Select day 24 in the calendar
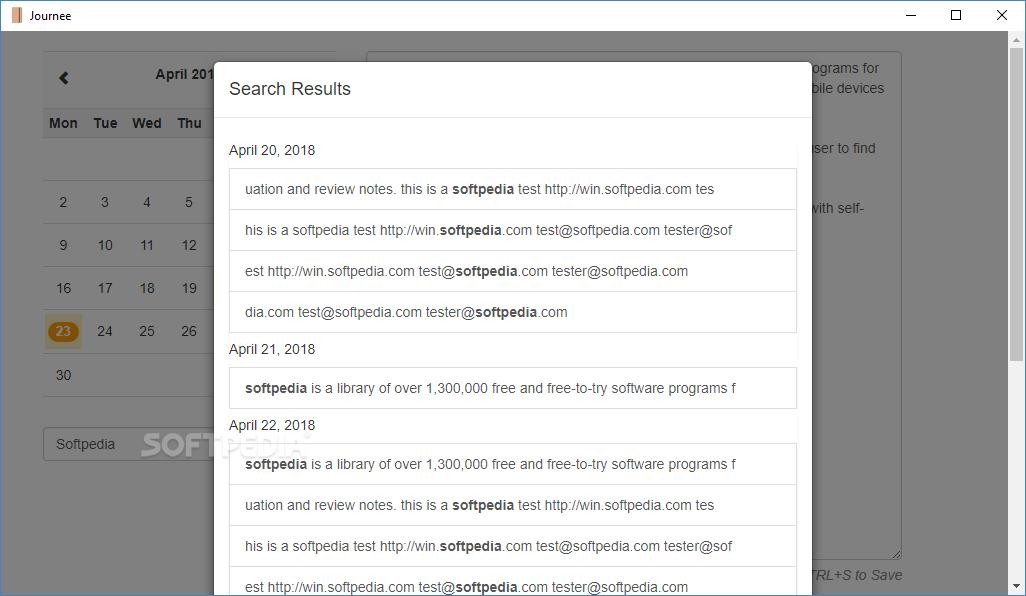 point(105,331)
